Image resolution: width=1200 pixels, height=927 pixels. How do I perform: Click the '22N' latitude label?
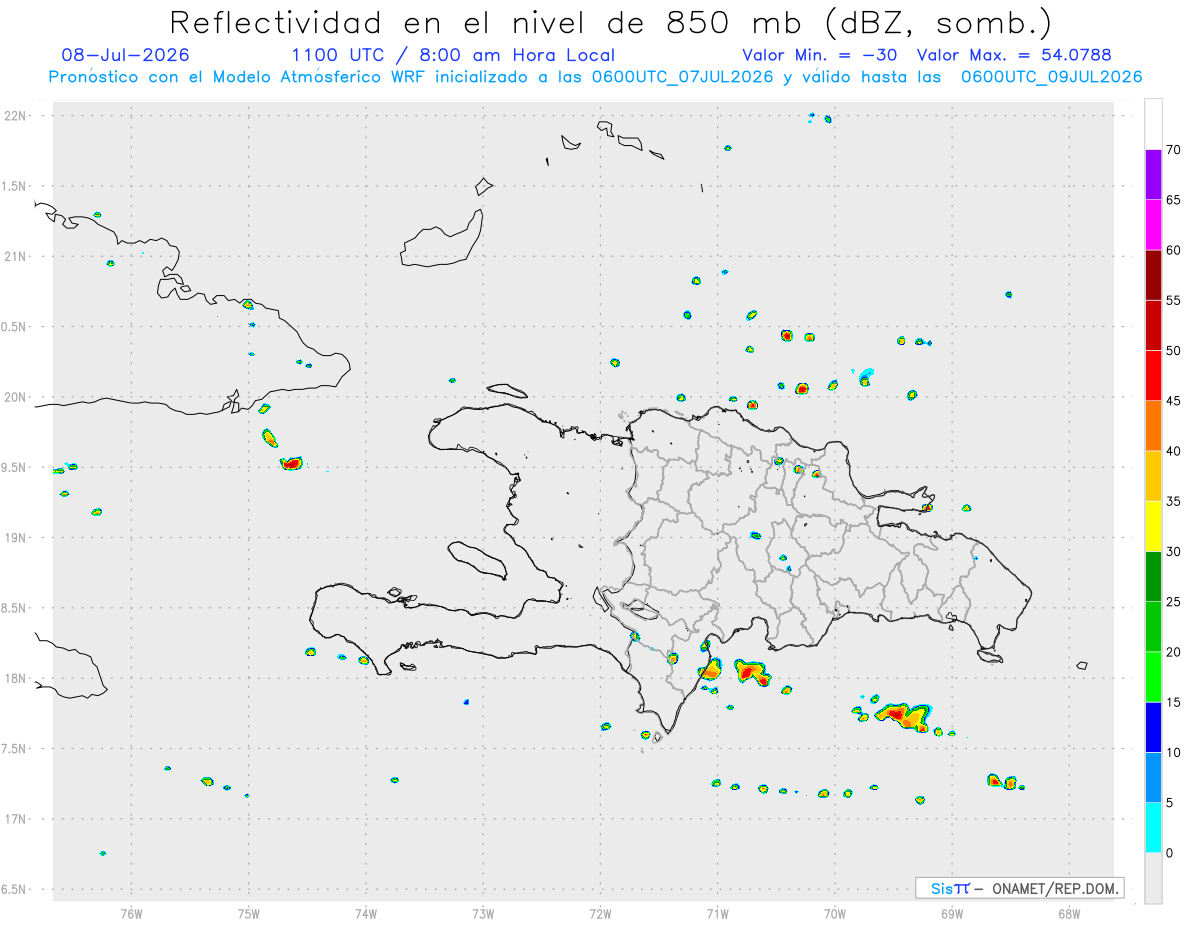(17, 116)
